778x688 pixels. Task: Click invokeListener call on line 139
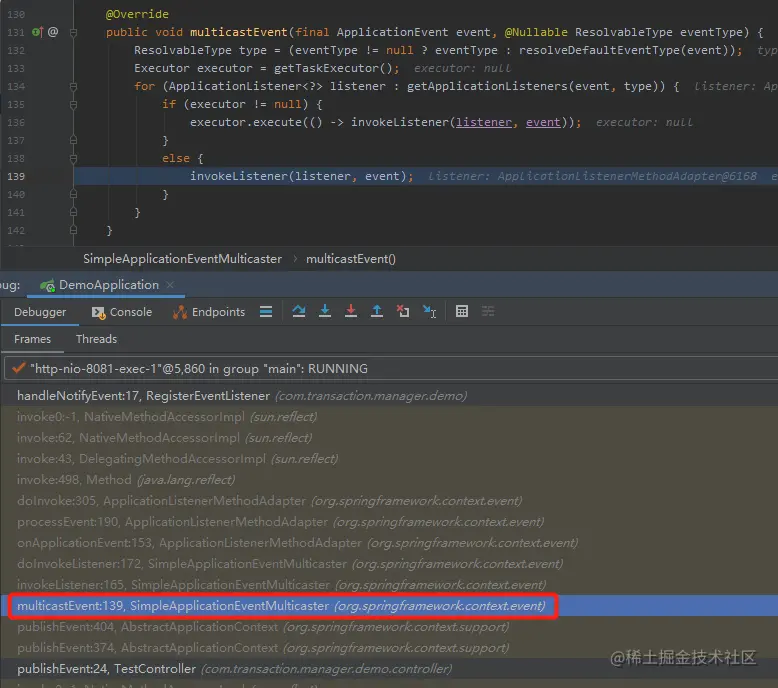coord(239,177)
